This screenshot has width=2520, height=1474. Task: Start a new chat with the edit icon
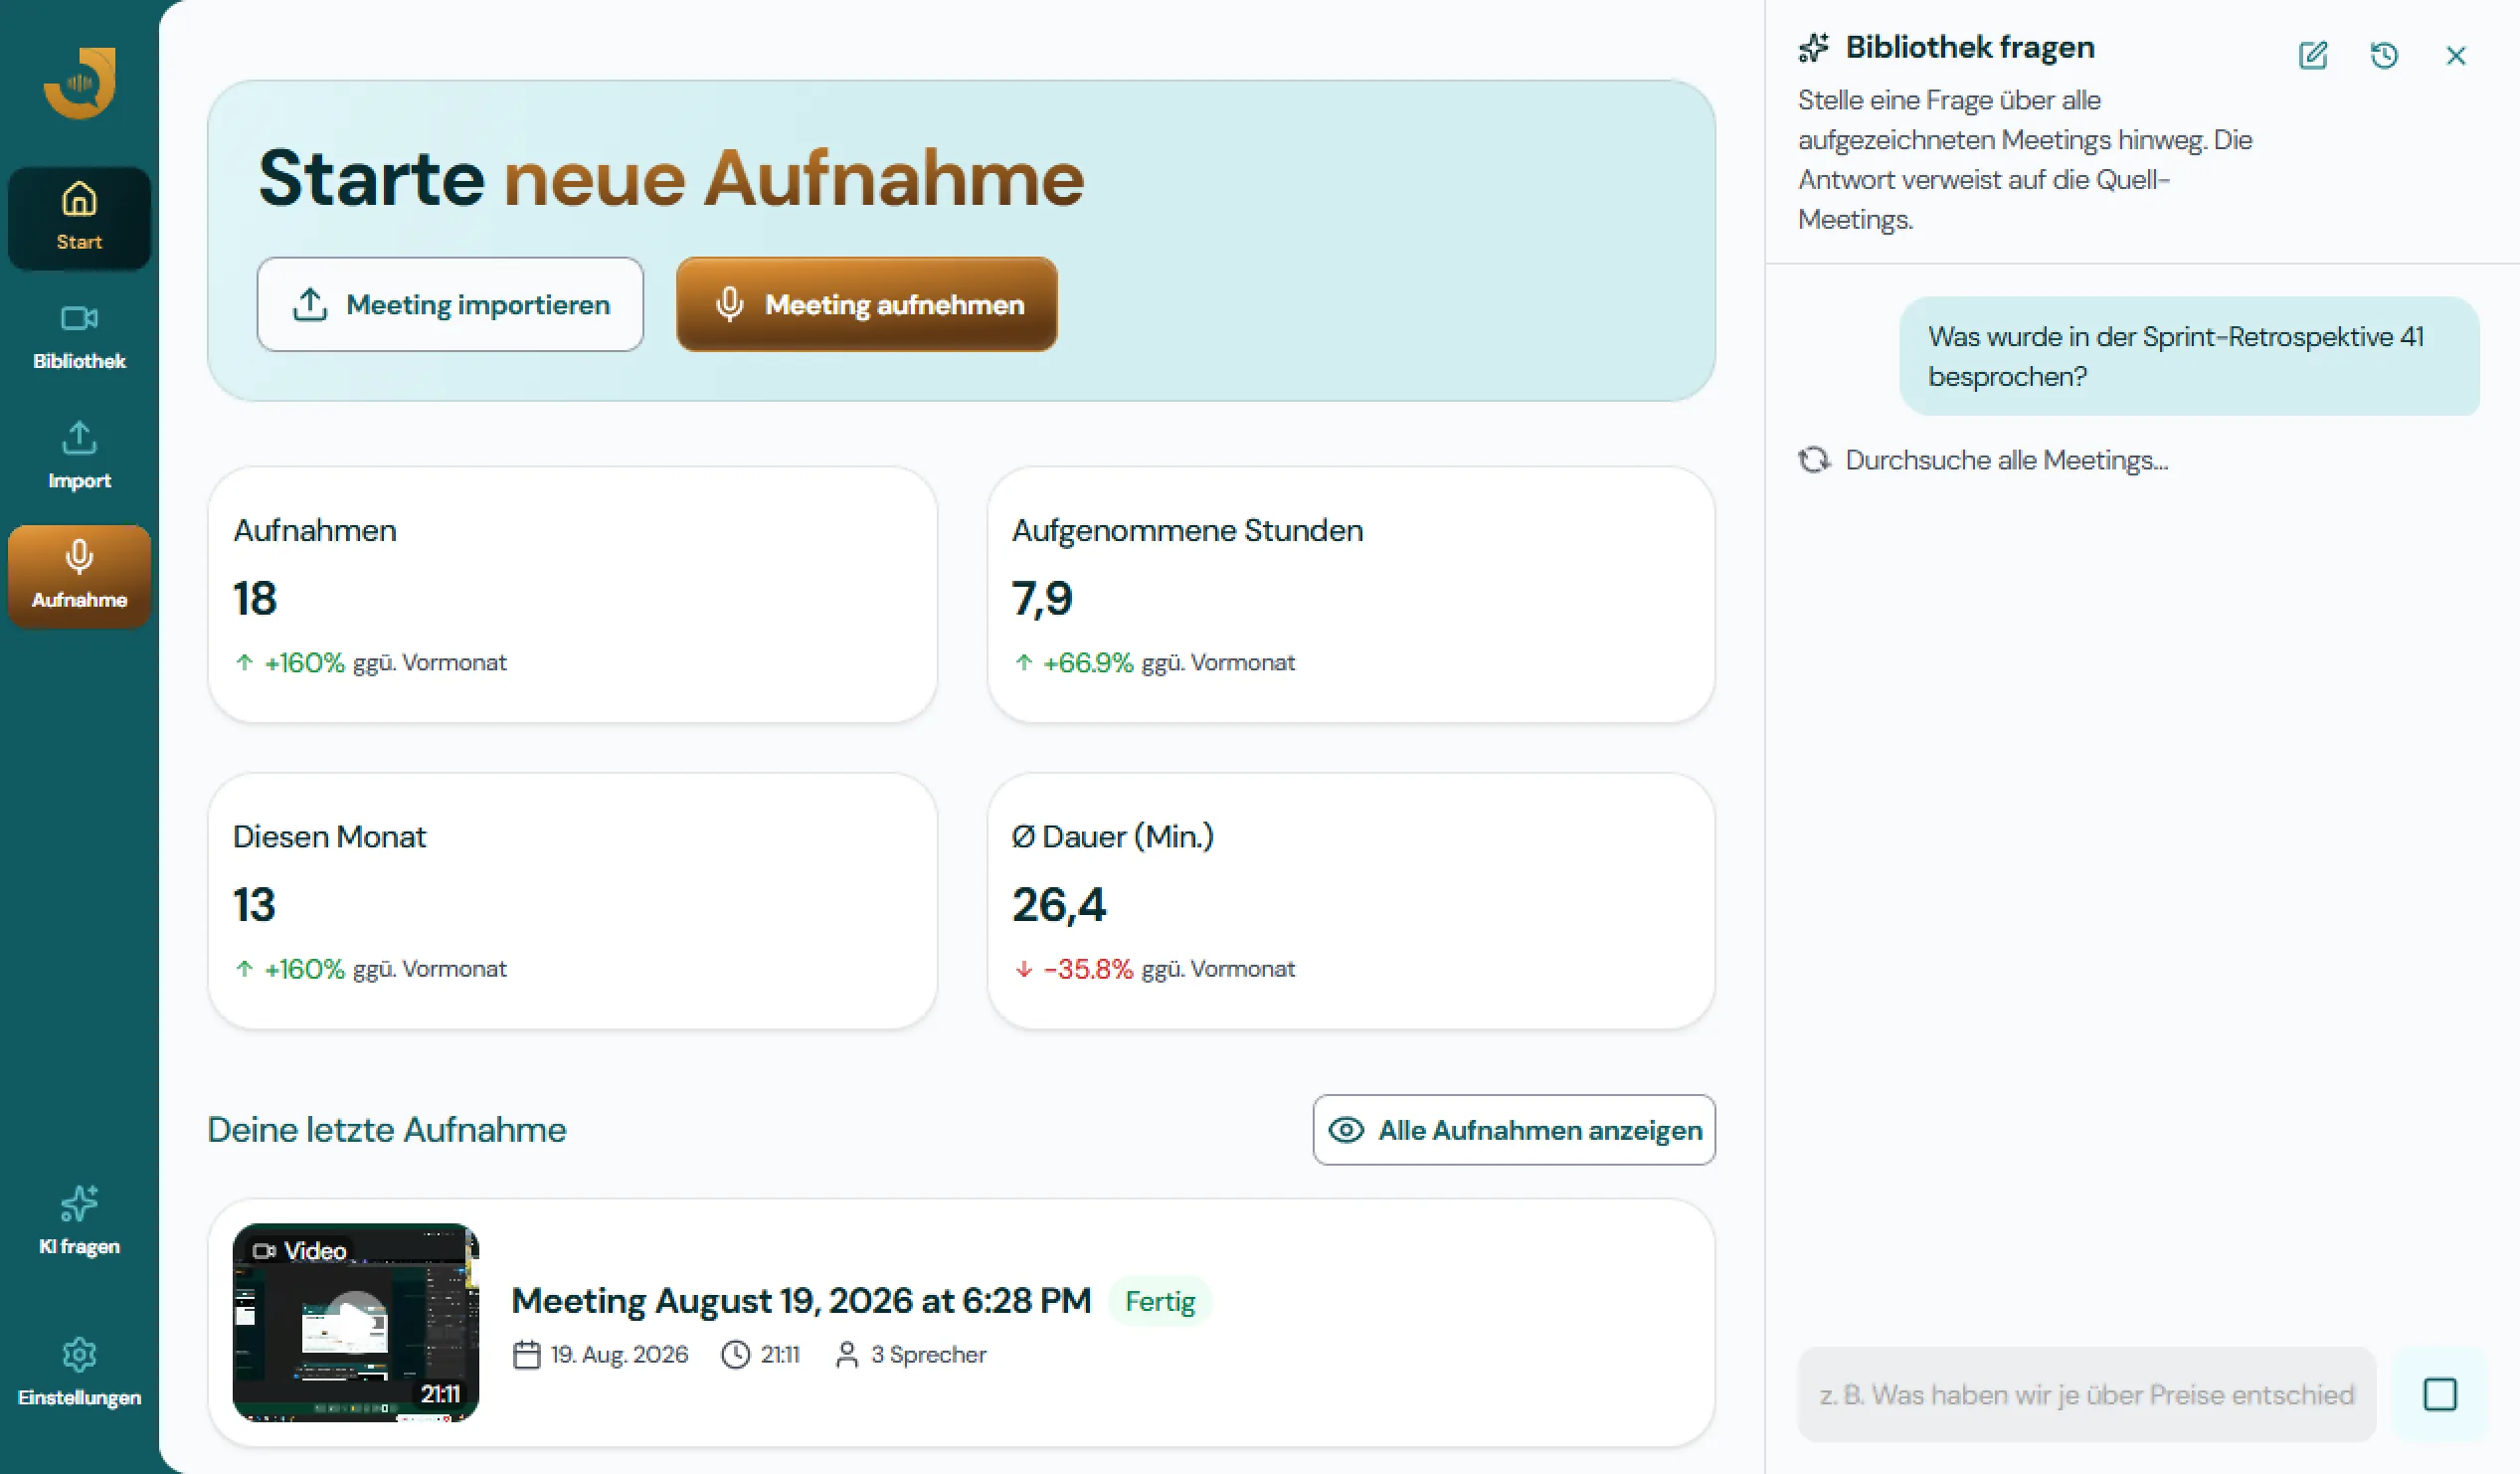(x=2313, y=55)
